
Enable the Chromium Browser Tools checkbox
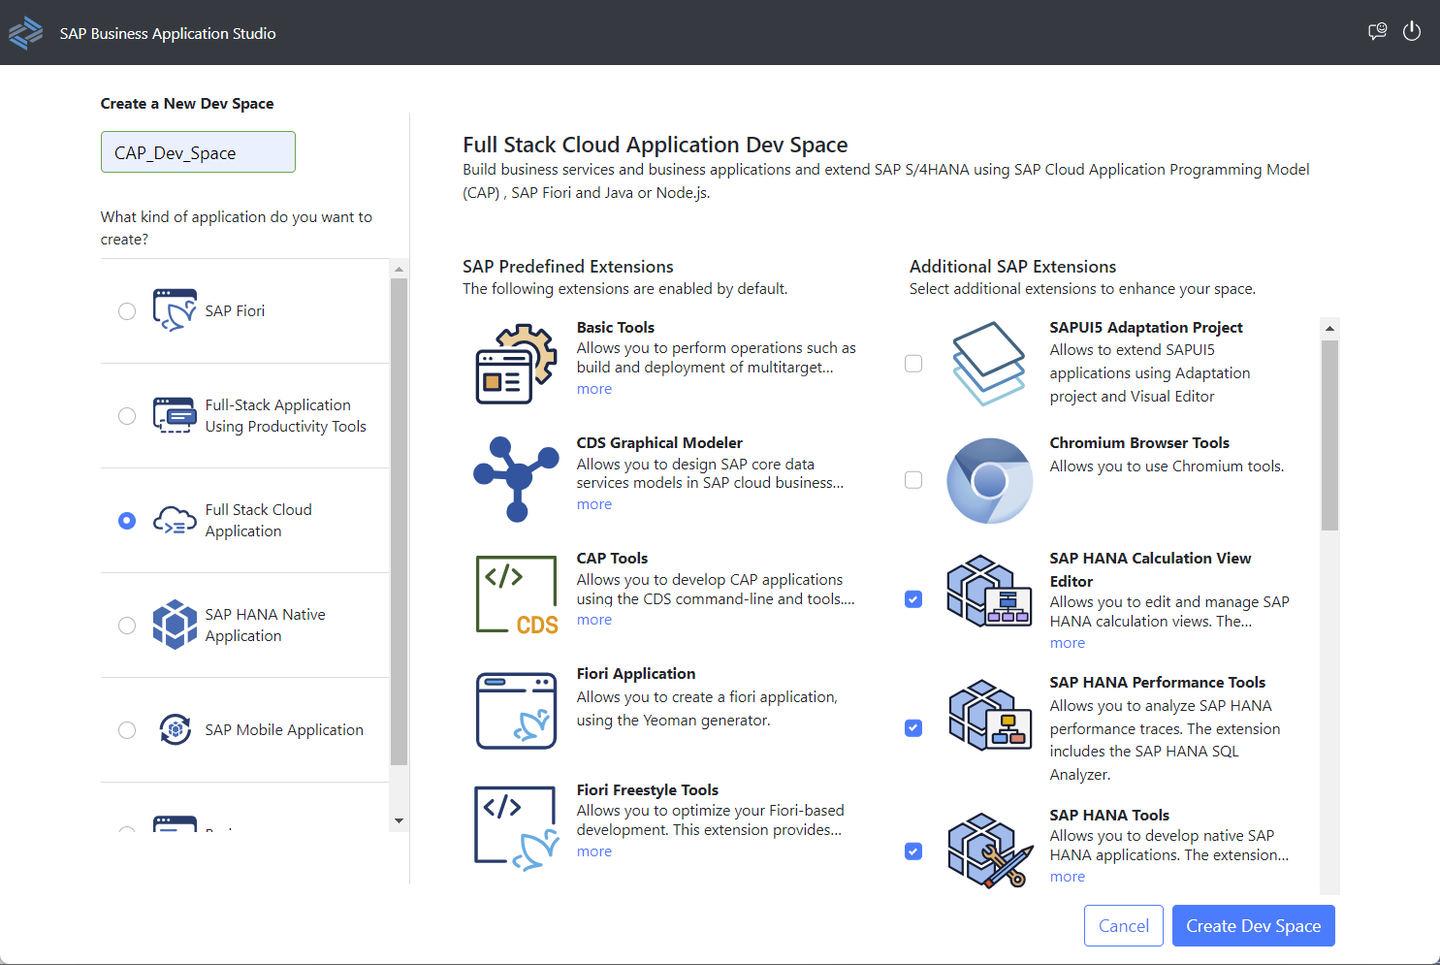tap(913, 480)
